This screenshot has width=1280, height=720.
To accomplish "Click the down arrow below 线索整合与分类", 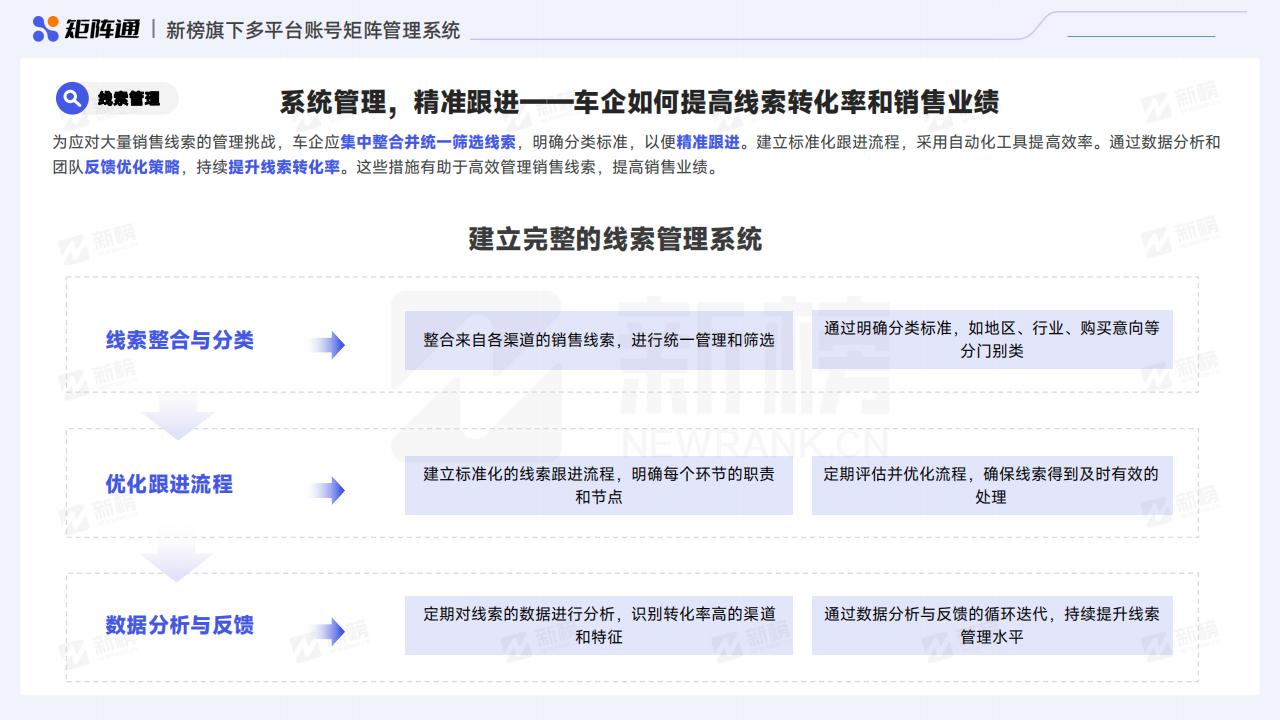I will 176,416.
